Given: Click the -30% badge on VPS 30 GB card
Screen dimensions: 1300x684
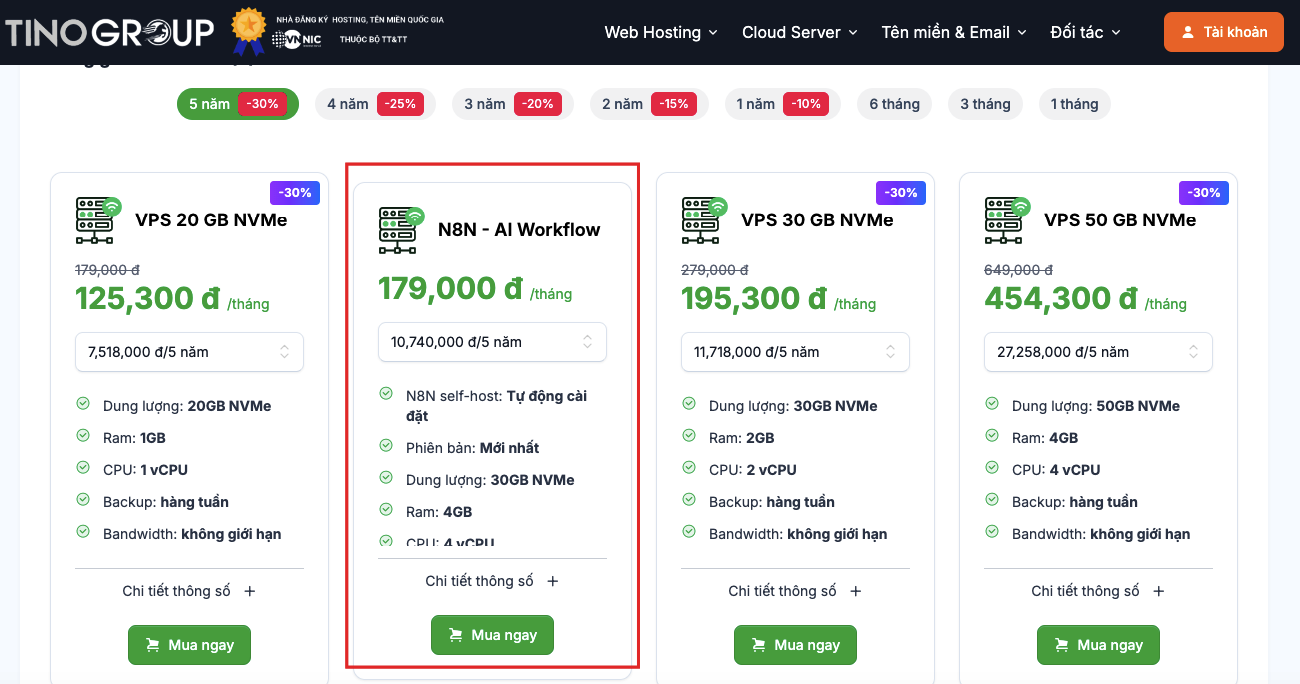Looking at the screenshot, I should (901, 193).
